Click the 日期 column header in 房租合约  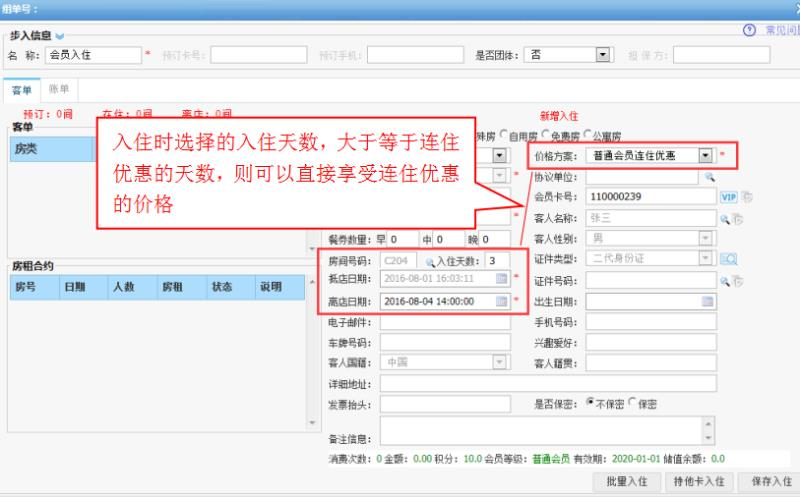click(x=84, y=287)
